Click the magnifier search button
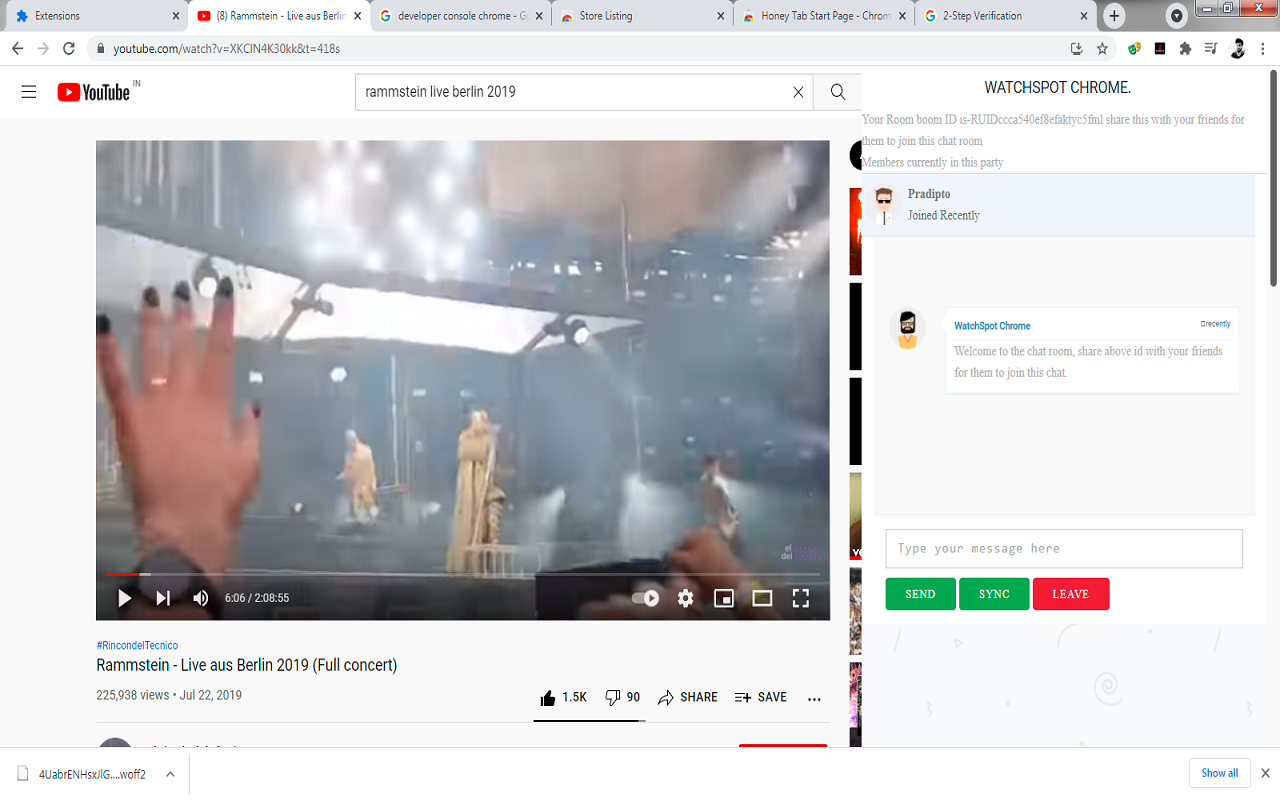This screenshot has height=800, width=1280. point(838,92)
